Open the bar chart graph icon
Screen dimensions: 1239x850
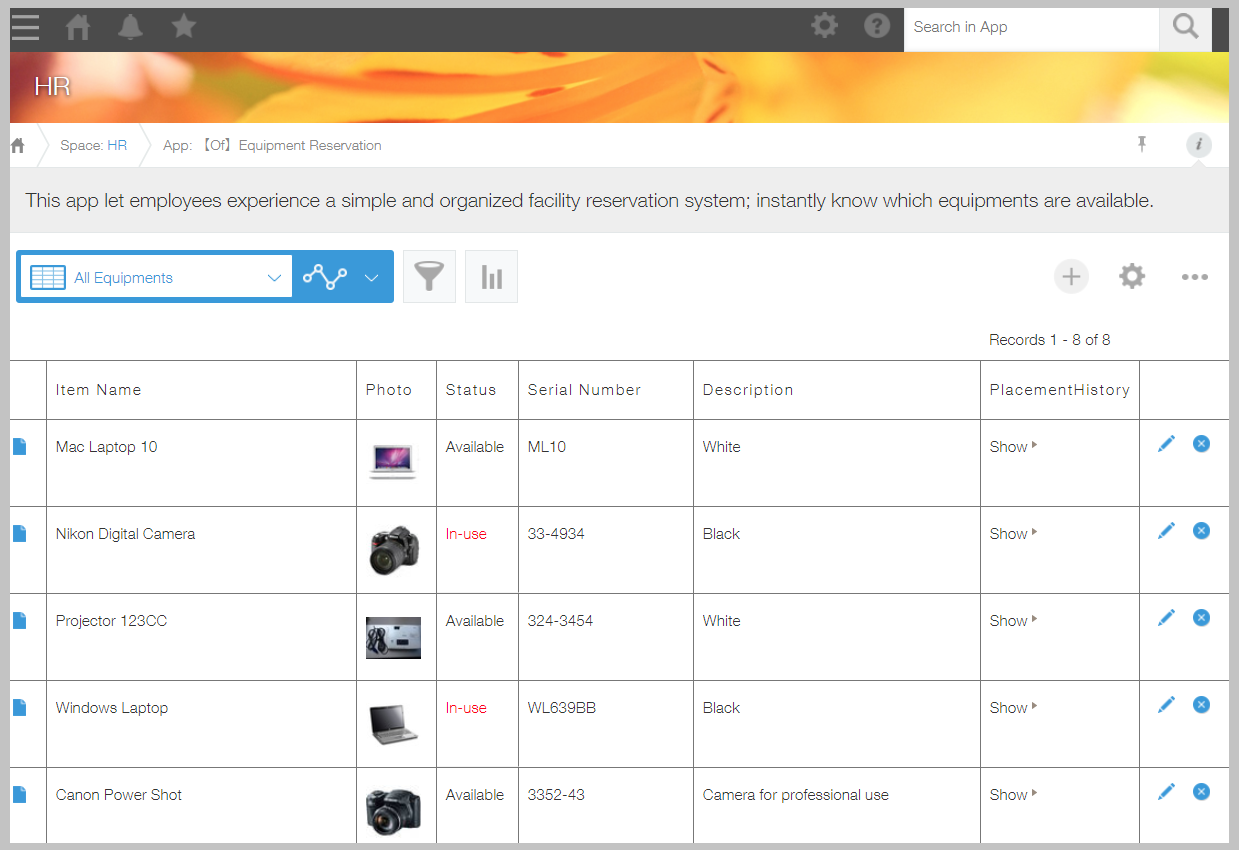point(491,277)
